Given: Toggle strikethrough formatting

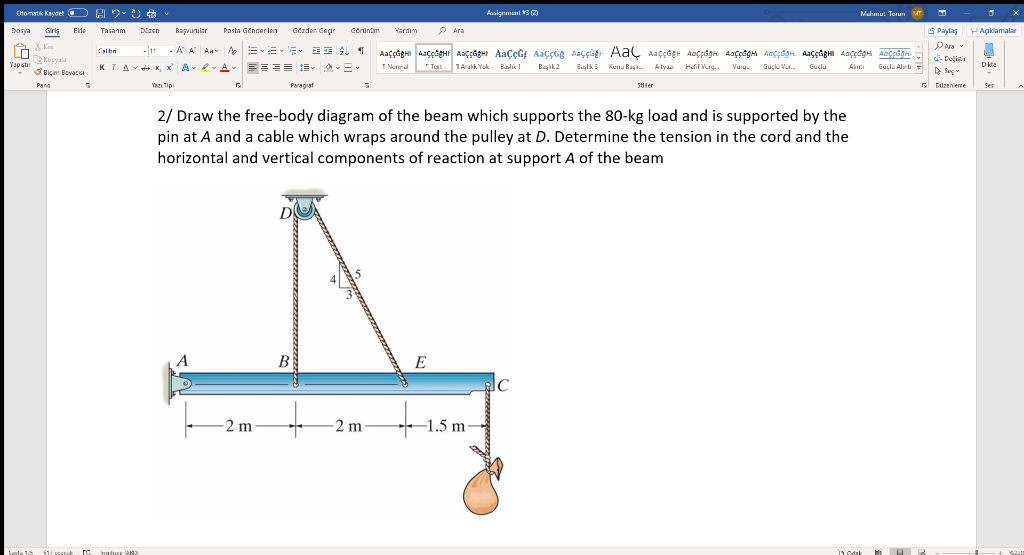Looking at the screenshot, I should point(146,68).
